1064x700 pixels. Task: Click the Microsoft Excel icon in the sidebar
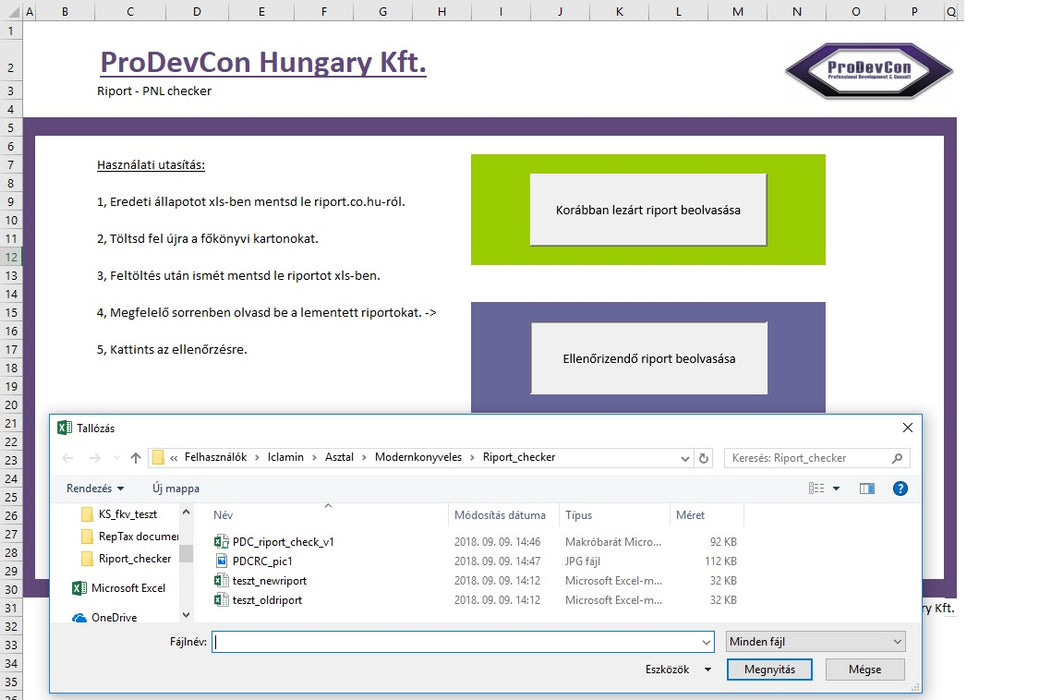pos(80,588)
